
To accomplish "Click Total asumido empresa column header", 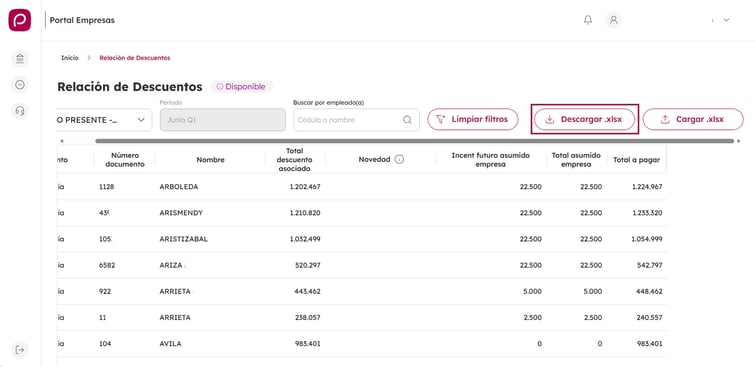I will (x=576, y=159).
